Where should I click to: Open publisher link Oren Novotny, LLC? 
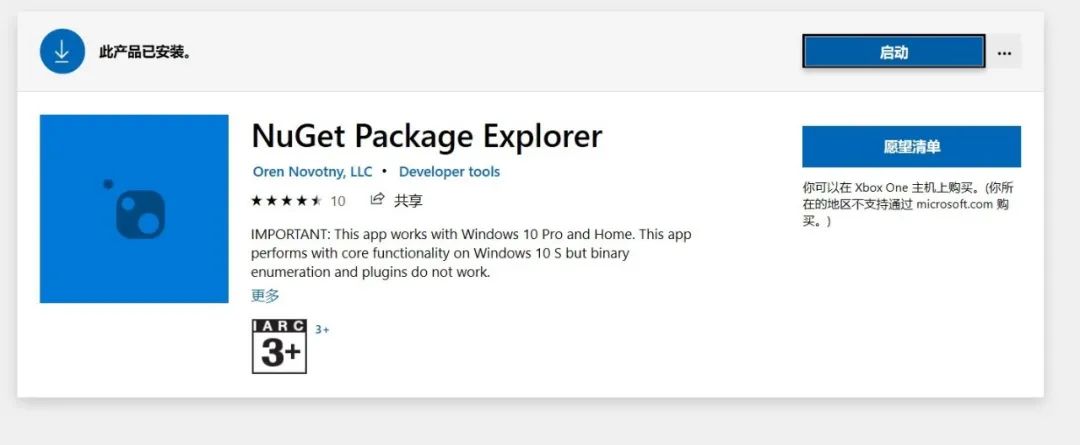[x=312, y=172]
